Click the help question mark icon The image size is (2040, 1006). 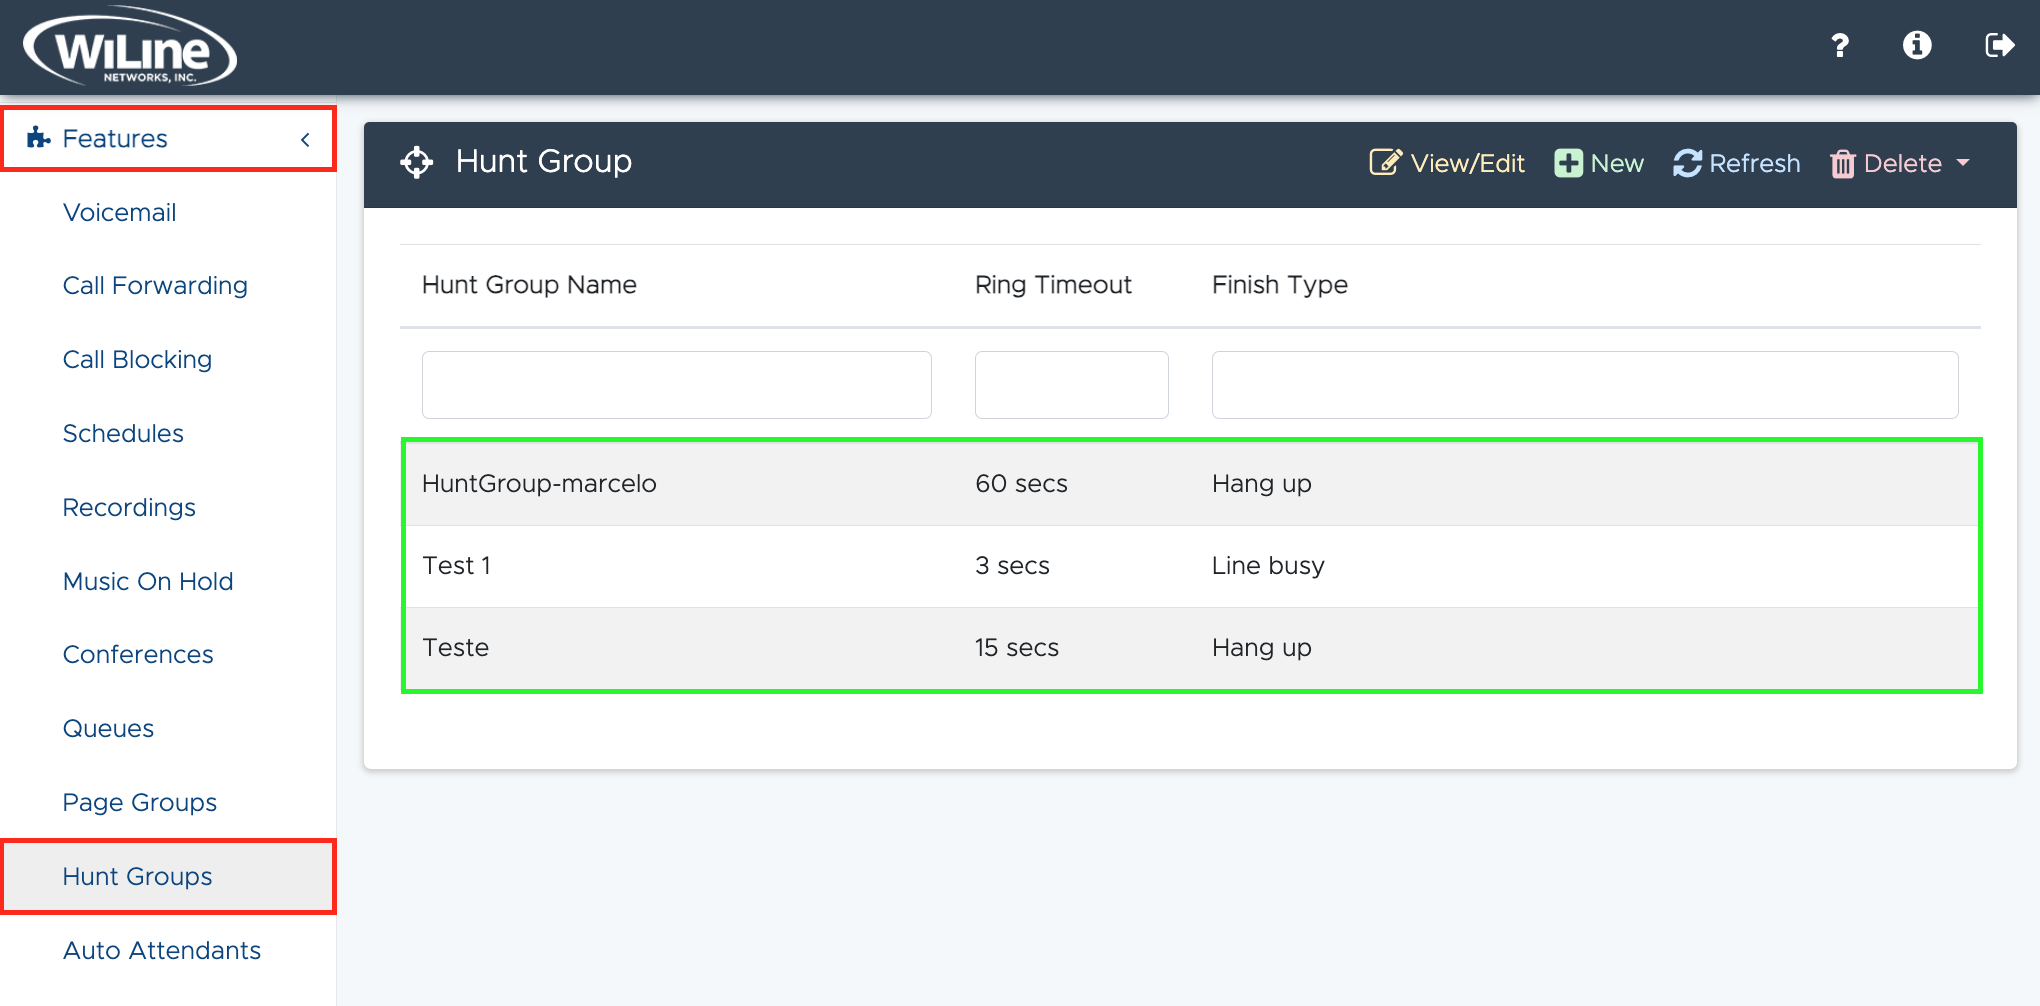click(1839, 45)
